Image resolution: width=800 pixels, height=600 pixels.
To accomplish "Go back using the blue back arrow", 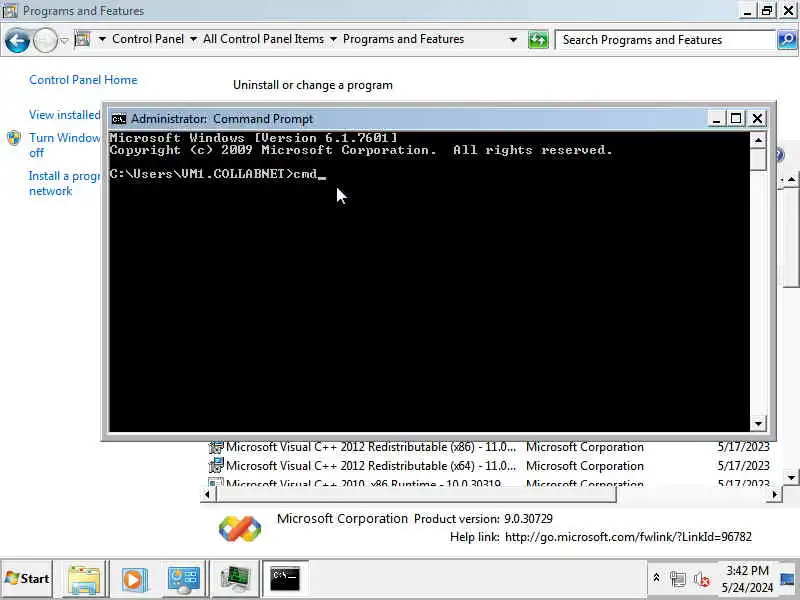I will tap(17, 40).
